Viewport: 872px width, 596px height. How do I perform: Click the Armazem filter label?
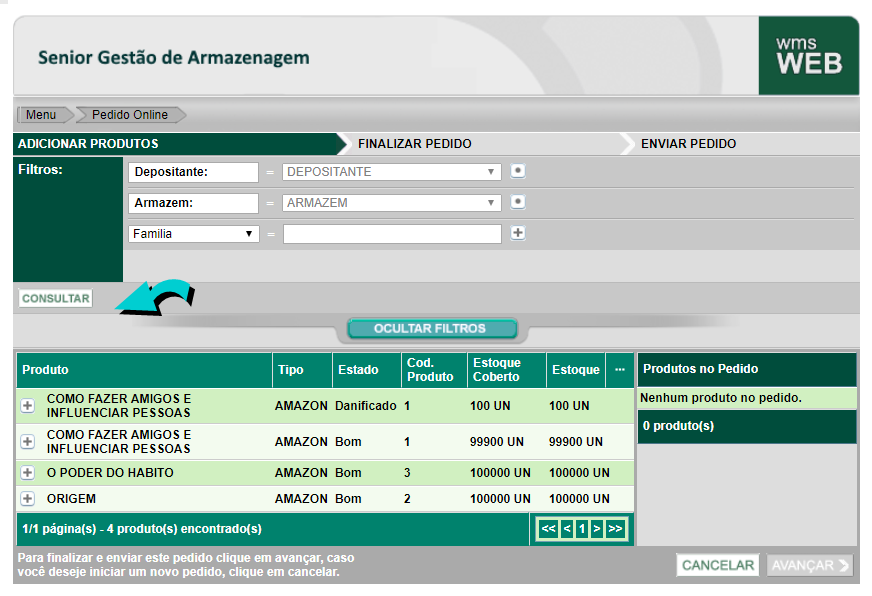193,203
